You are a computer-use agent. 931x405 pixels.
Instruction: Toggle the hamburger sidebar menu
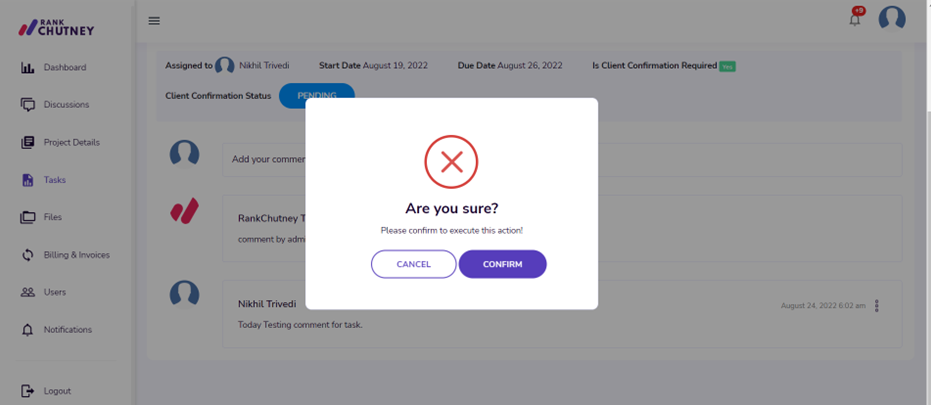154,21
